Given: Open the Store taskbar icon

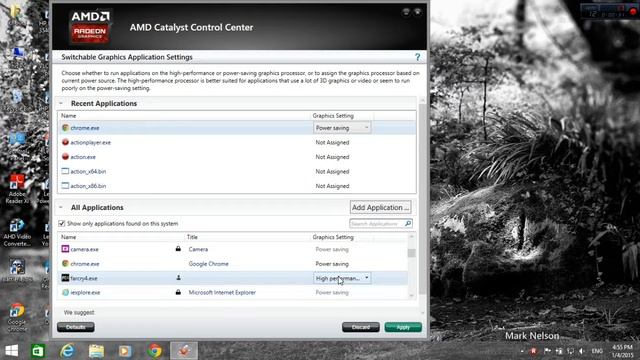Looking at the screenshot, I should [x=38, y=351].
